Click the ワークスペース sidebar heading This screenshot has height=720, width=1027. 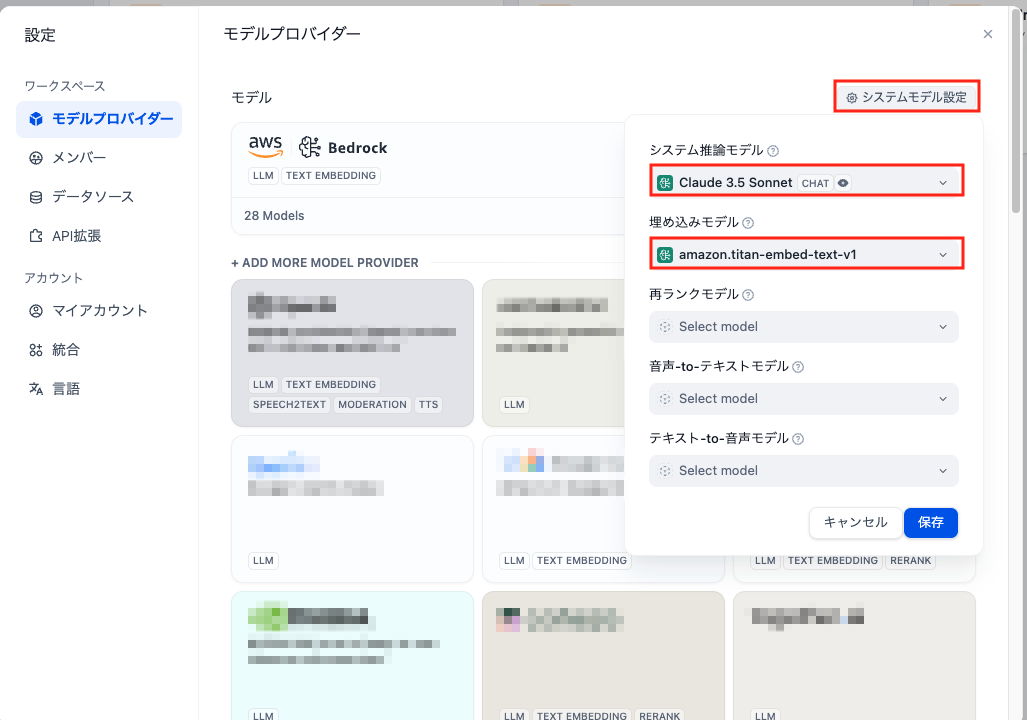65,86
